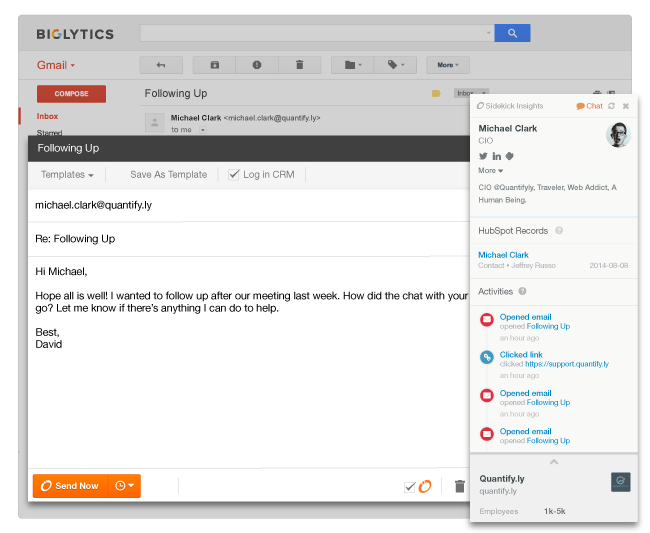Report spam using the exclamation icon
Screen dimensions: 650x533
point(257,65)
